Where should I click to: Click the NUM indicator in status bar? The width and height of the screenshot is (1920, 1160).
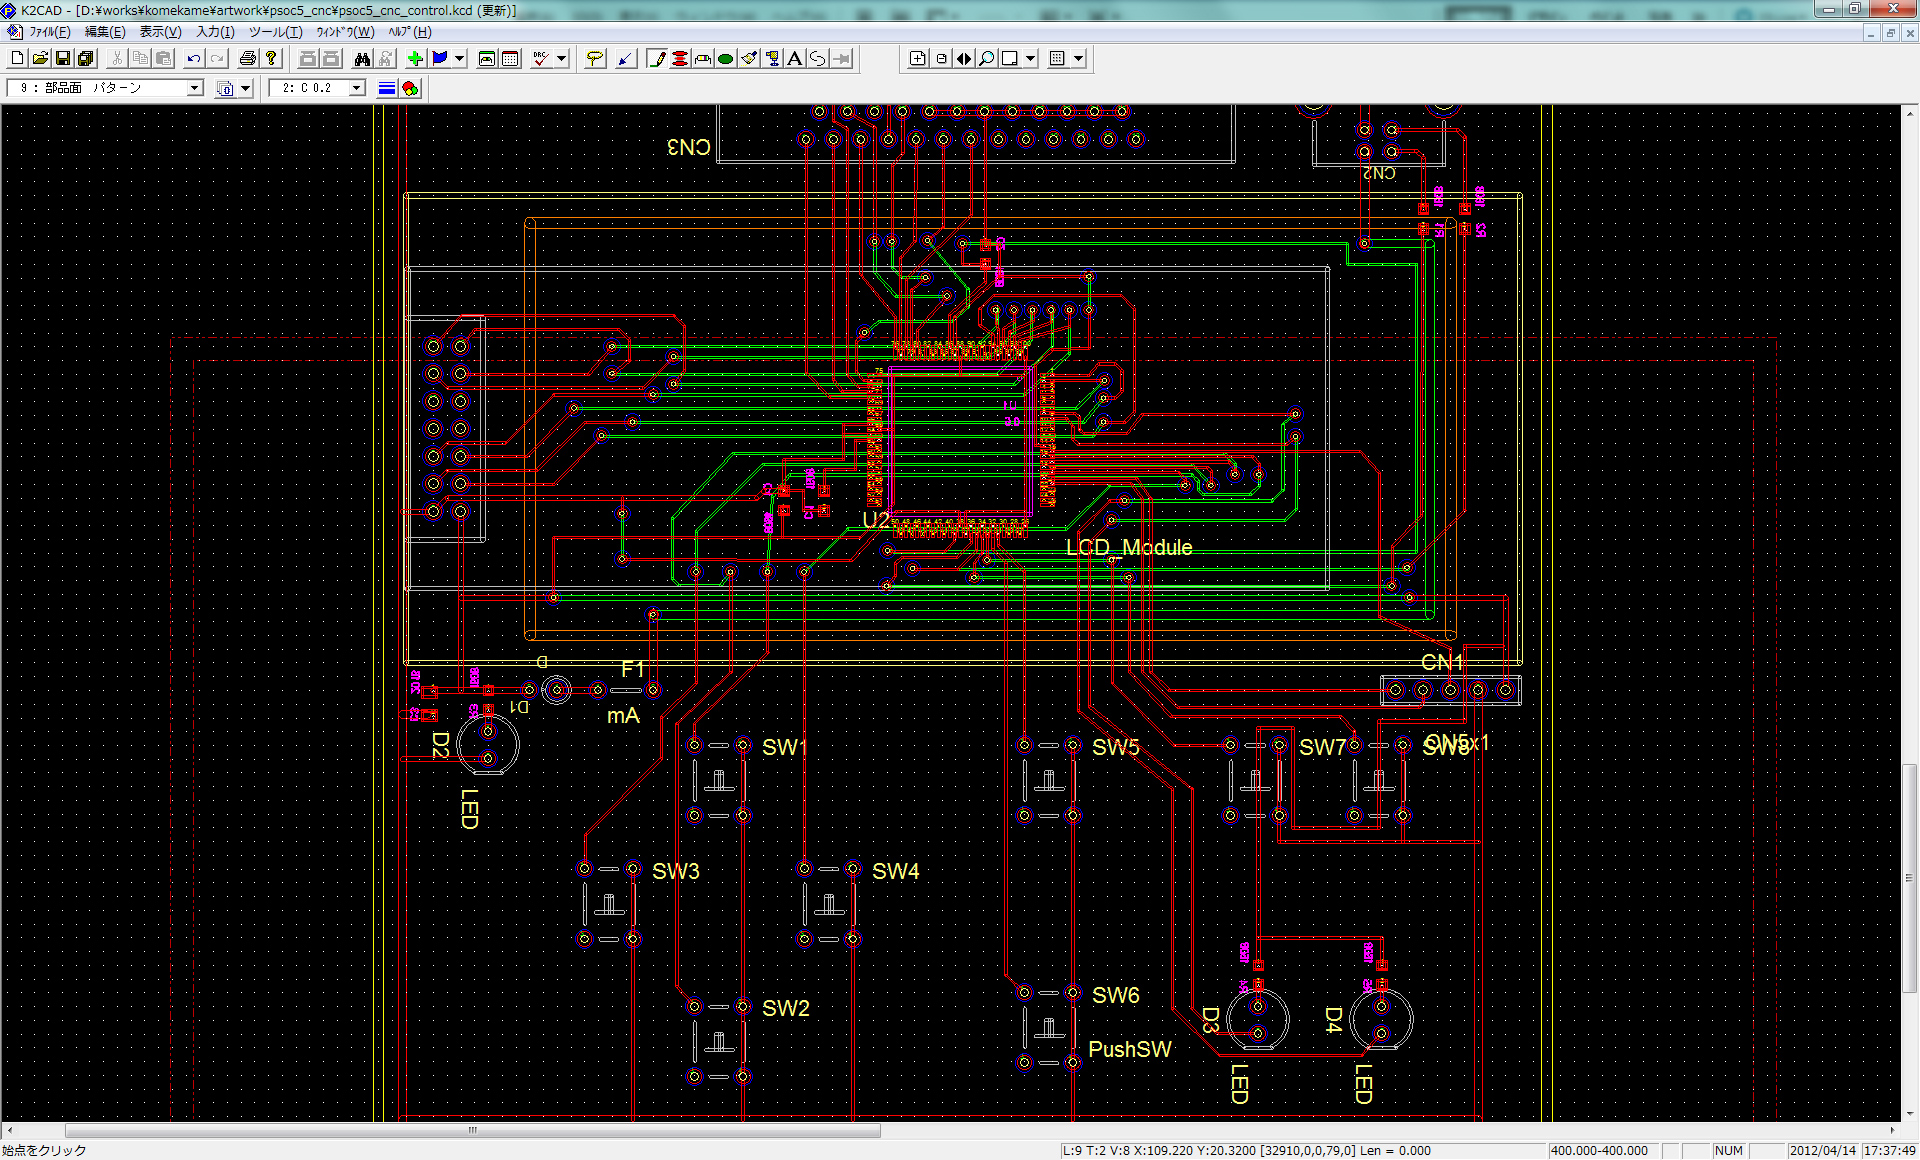1729,1151
